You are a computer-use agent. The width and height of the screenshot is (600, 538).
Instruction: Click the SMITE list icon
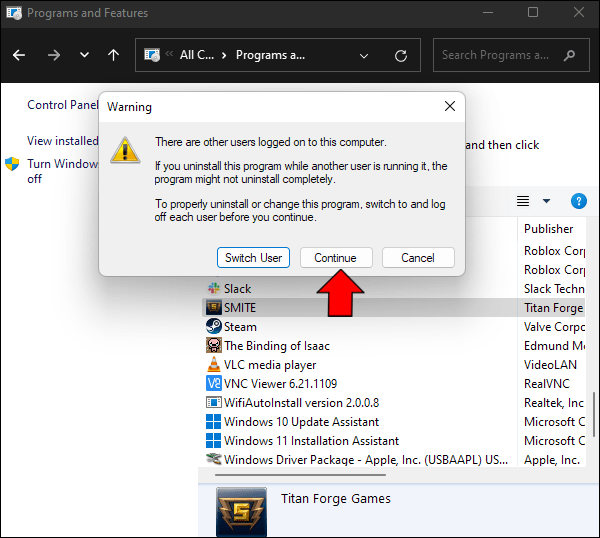tap(214, 307)
